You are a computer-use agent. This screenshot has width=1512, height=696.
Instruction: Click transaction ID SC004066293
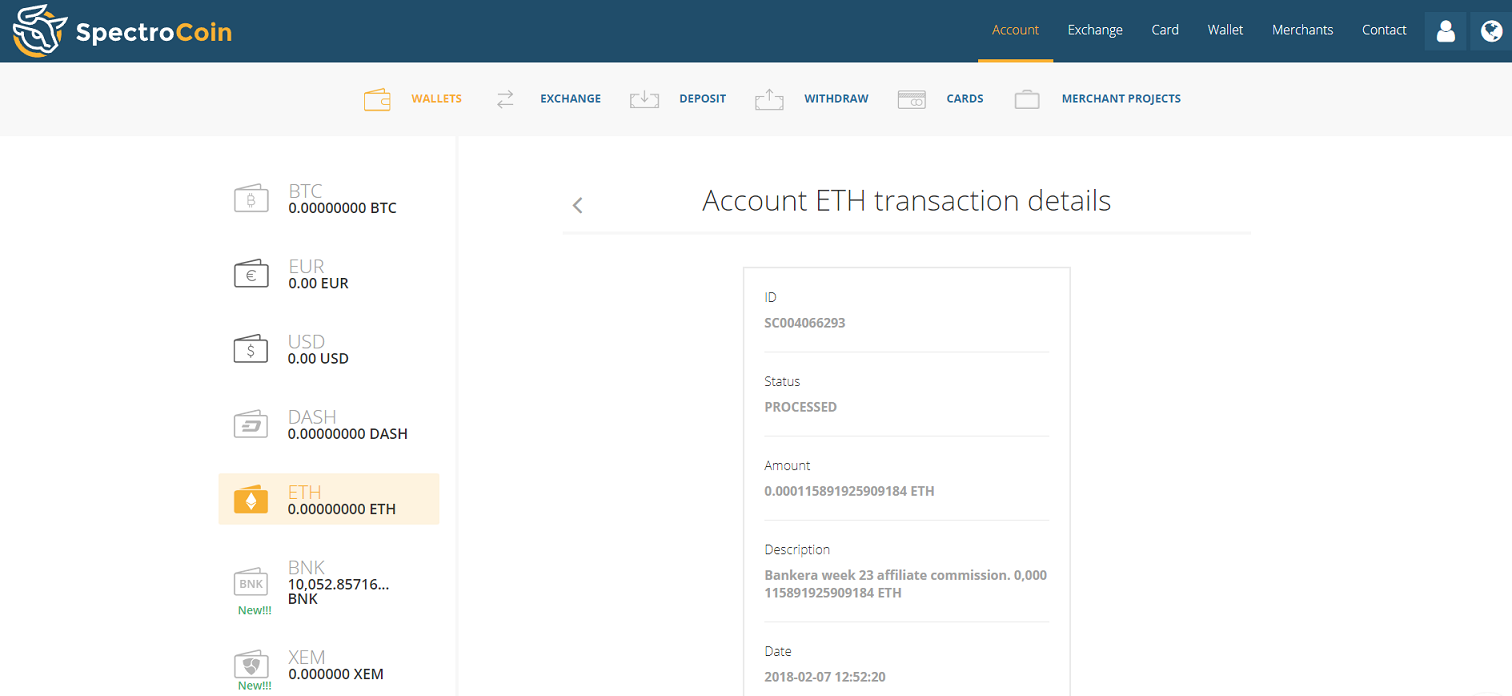(x=805, y=323)
